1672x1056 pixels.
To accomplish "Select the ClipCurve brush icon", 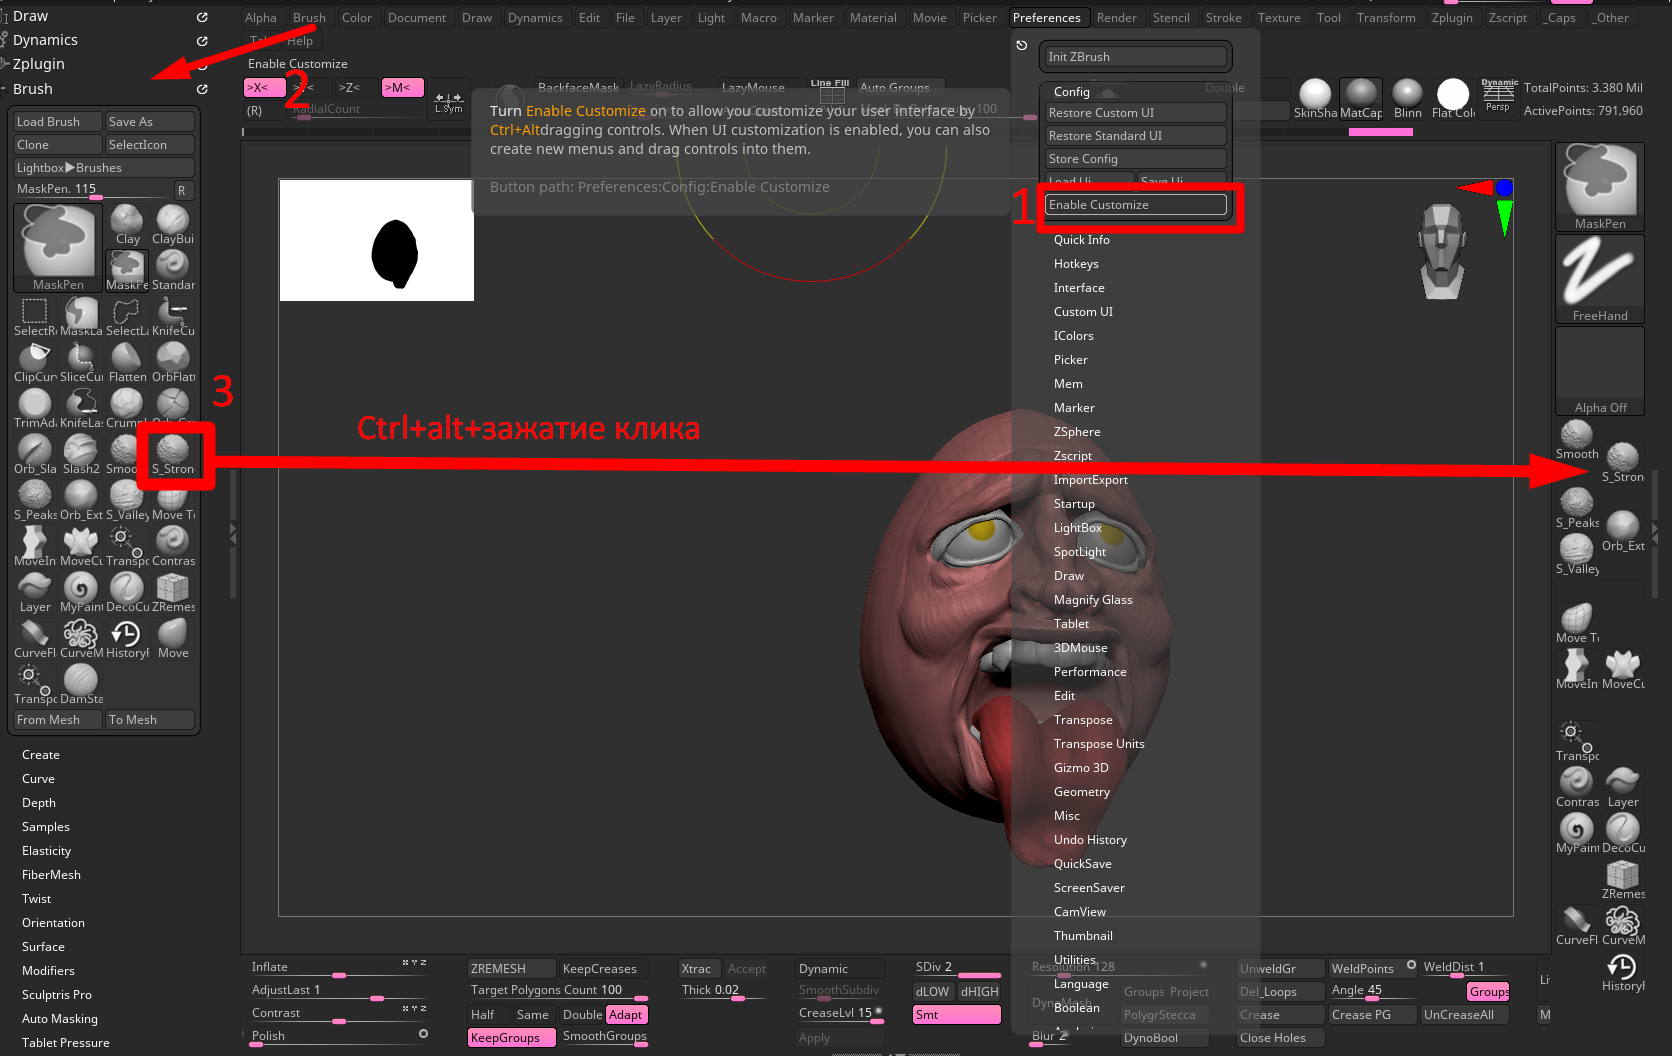I will (x=35, y=362).
